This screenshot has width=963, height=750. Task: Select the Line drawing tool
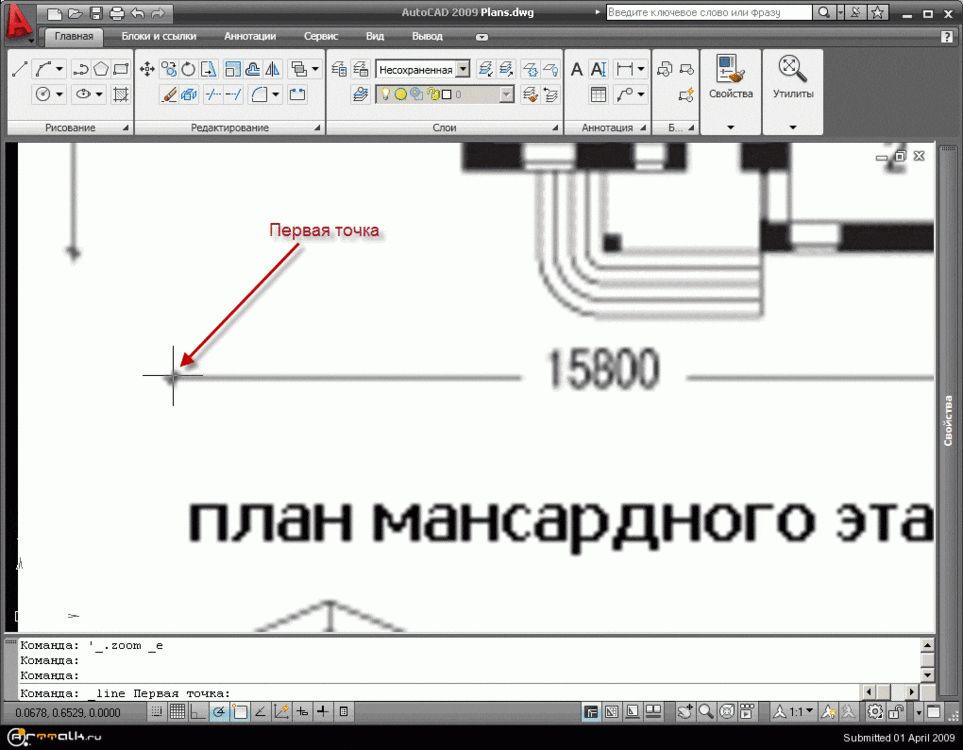19,69
